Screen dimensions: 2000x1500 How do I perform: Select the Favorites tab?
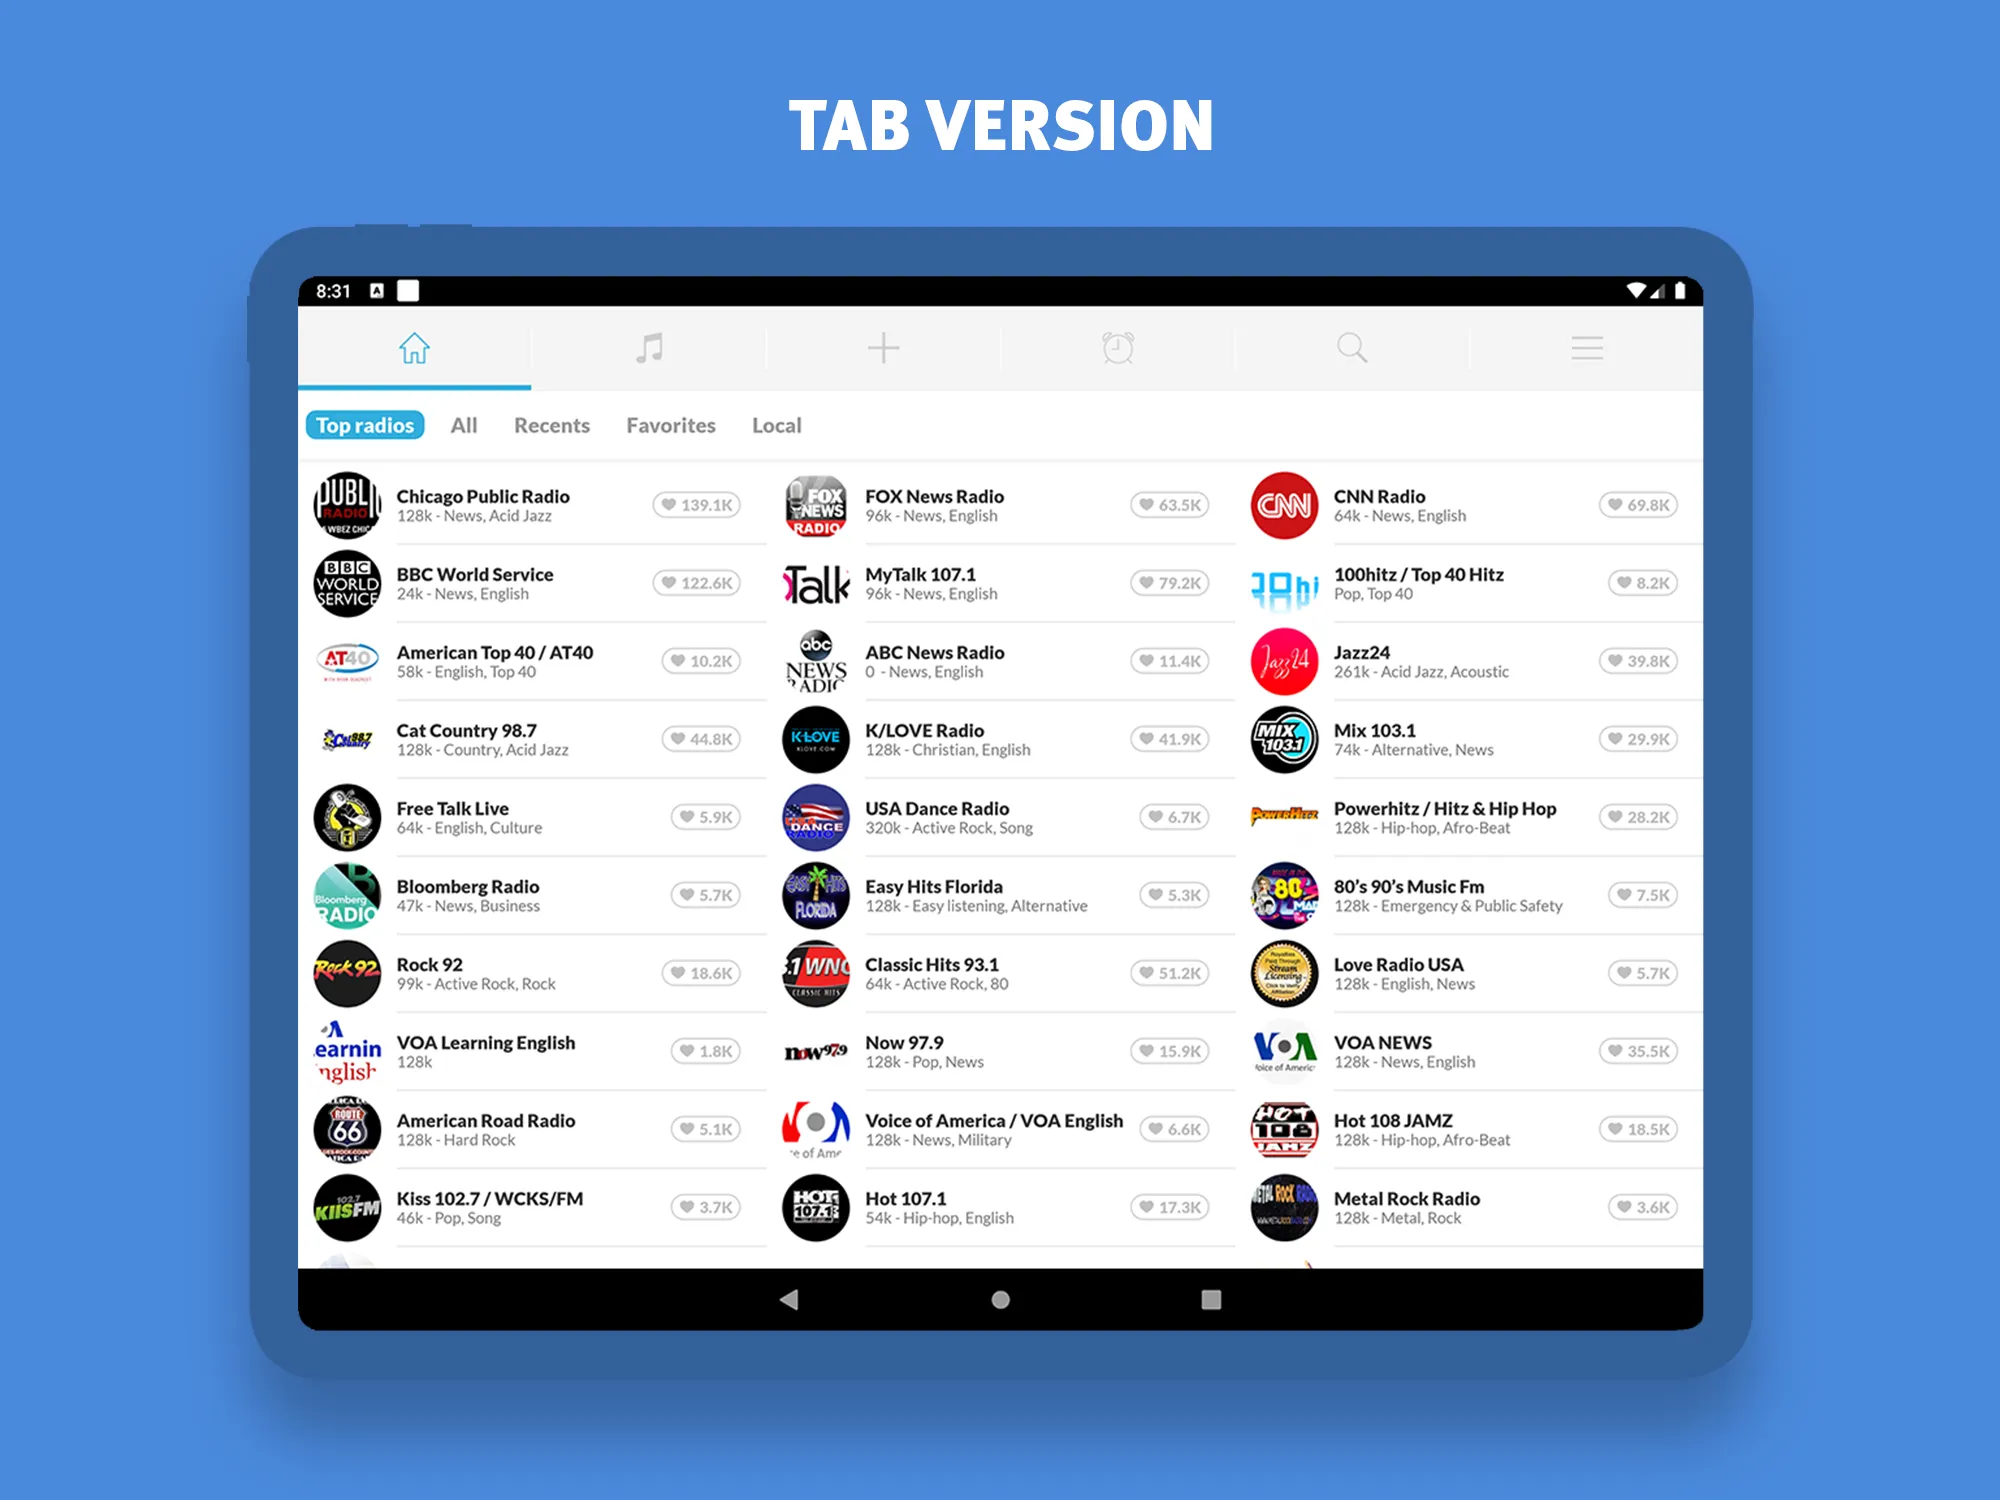tap(669, 425)
